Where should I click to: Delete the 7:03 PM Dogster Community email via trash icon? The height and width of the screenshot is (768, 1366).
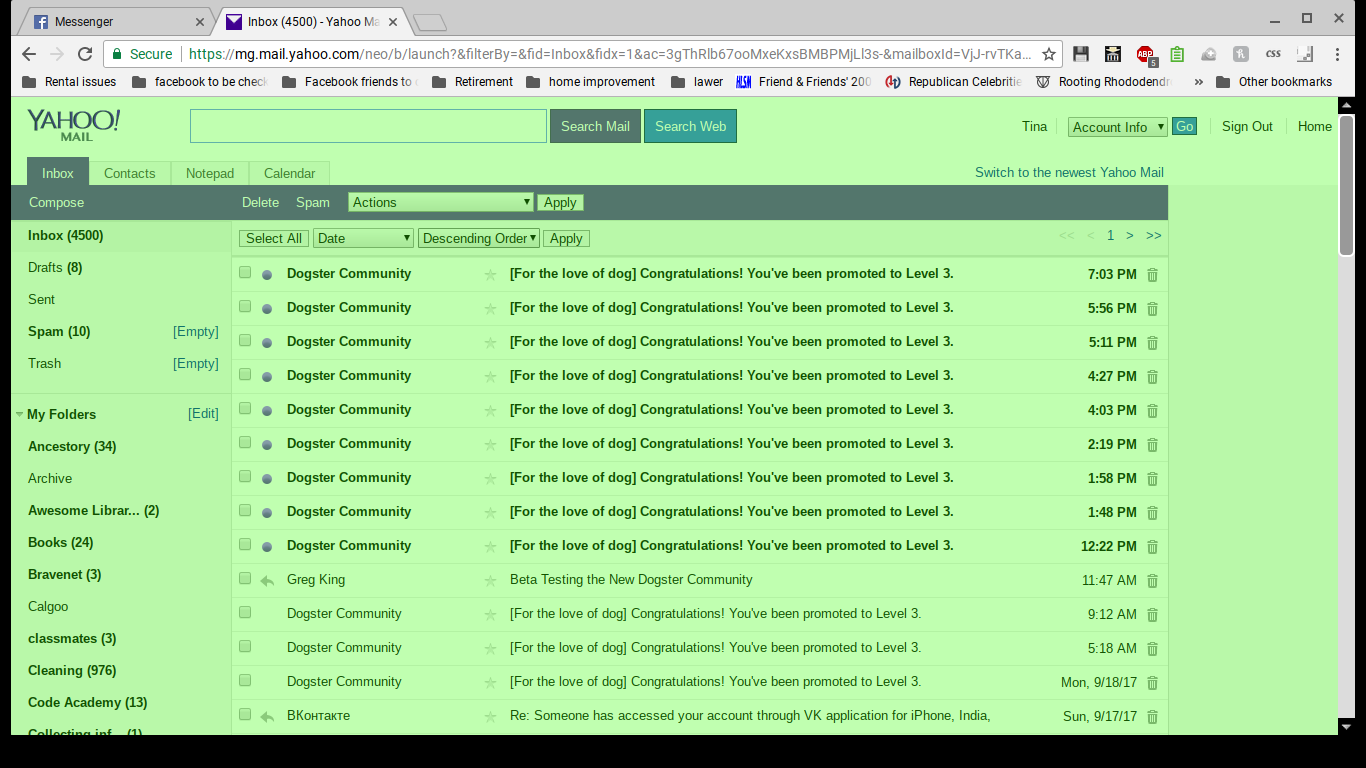(x=1152, y=275)
